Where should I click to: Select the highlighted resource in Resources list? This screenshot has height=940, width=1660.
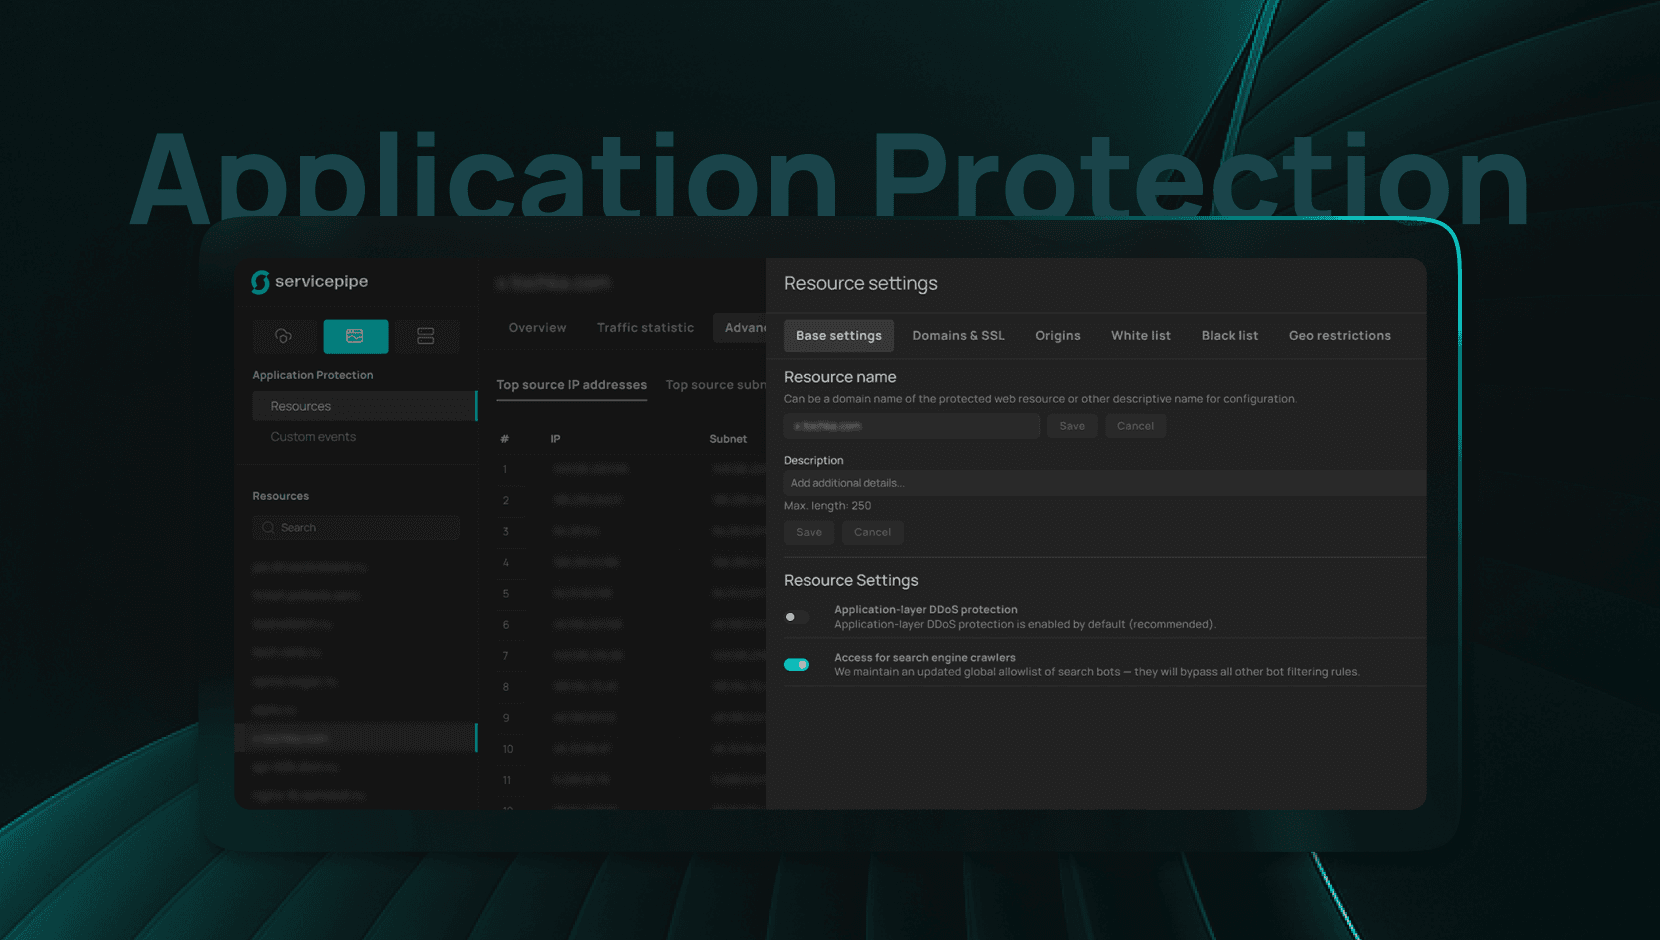tap(356, 738)
